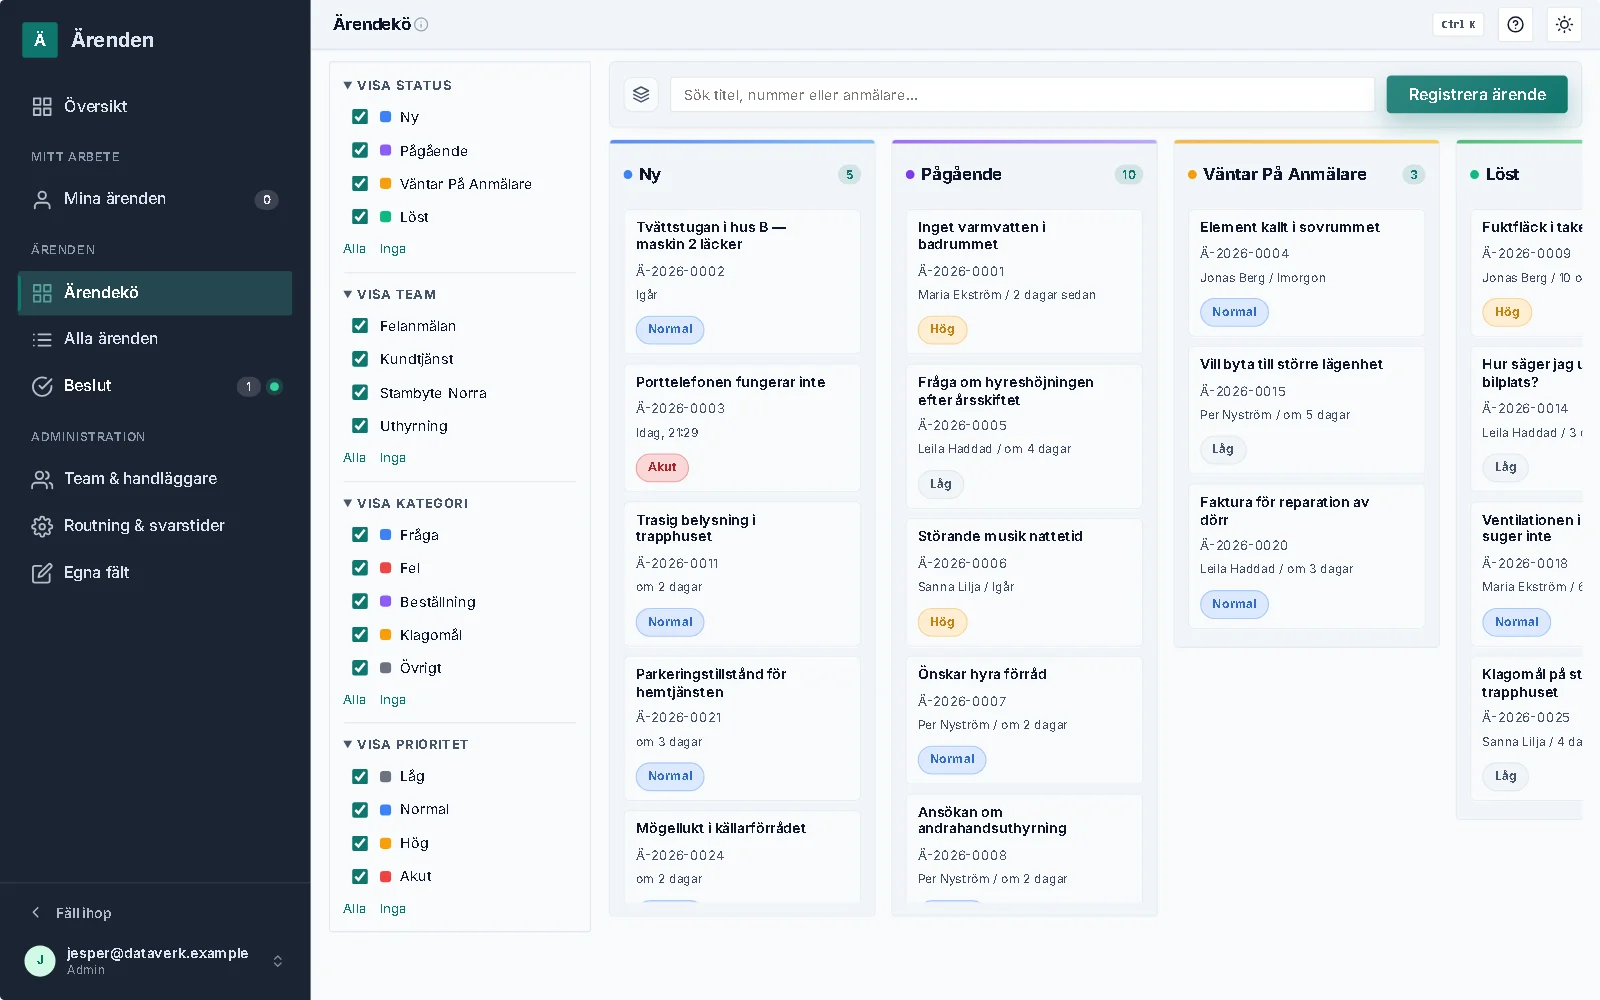Click the jesper user avatar
This screenshot has width=1600, height=1000.
click(40, 961)
